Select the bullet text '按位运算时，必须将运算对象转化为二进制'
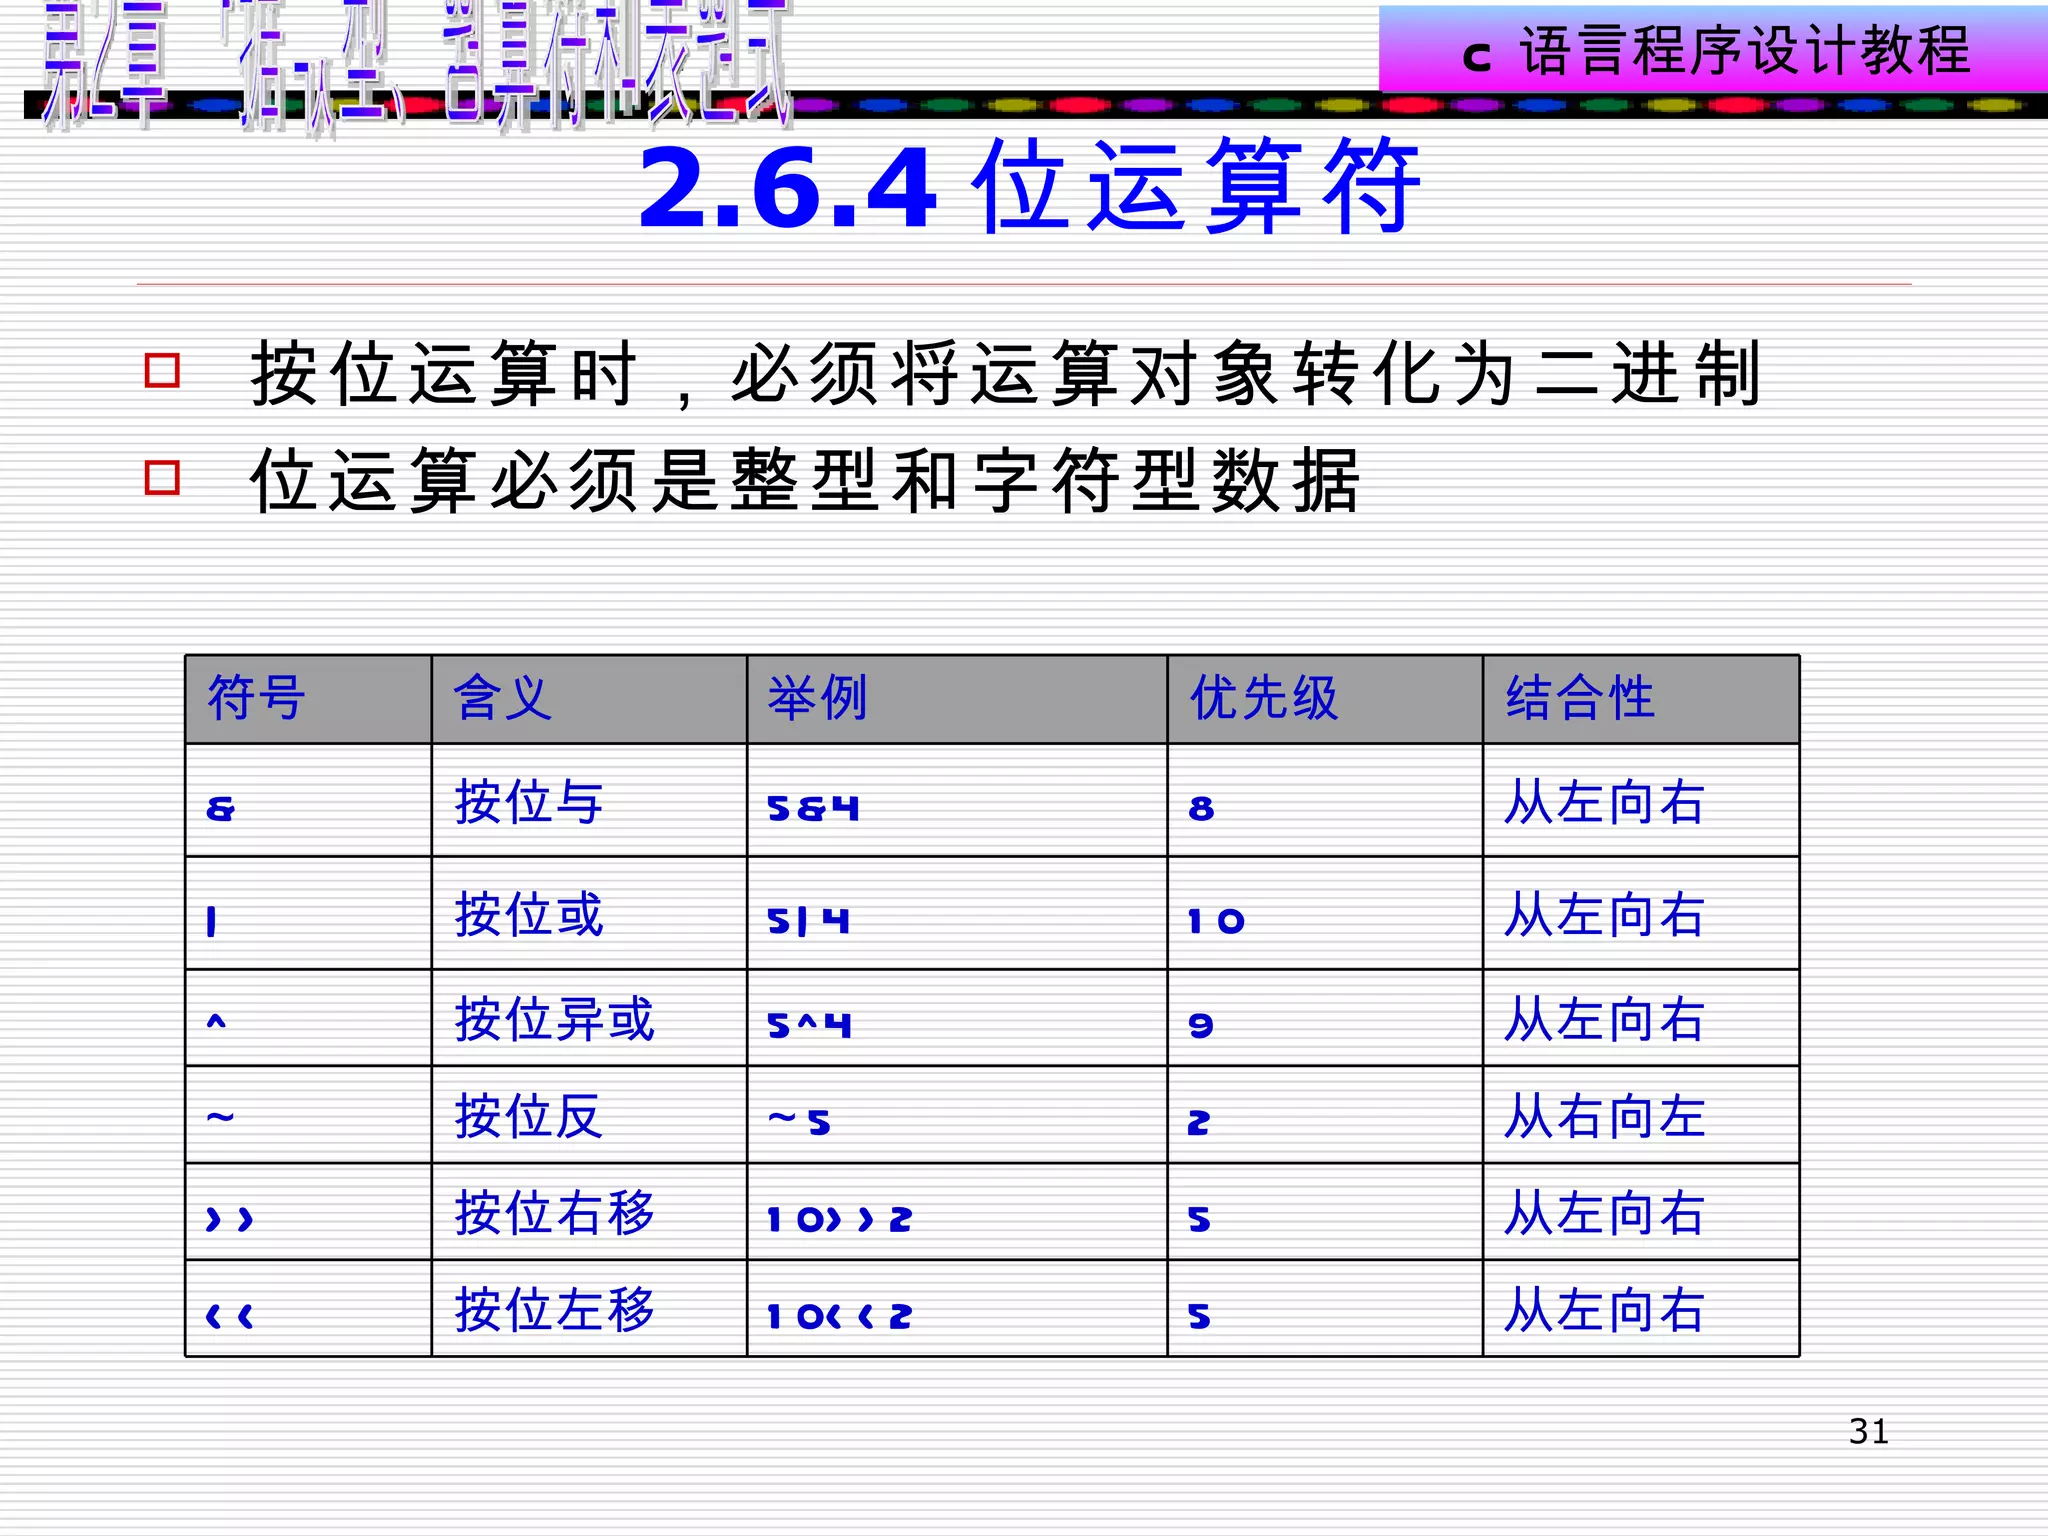 [1006, 374]
